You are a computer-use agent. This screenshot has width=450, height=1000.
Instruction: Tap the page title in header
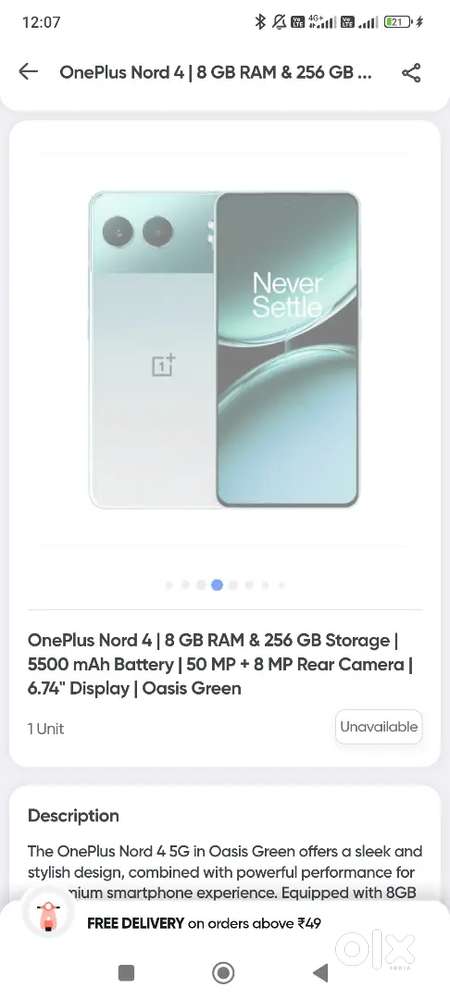click(x=216, y=72)
